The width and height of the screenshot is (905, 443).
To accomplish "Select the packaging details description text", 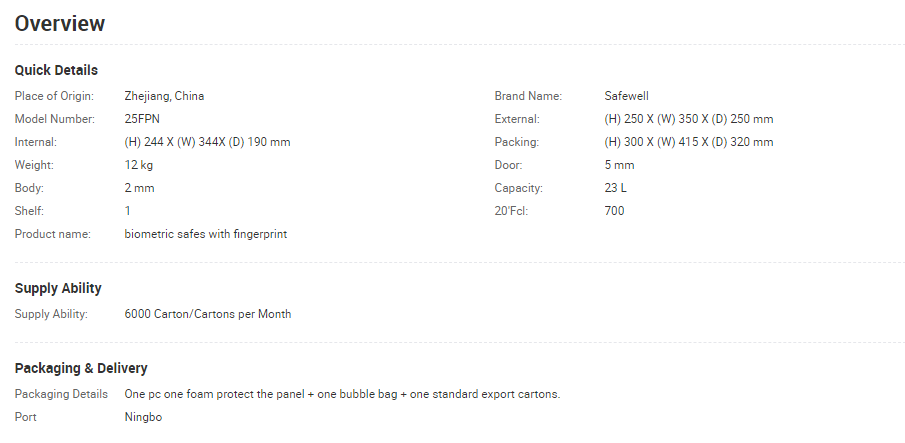I will point(342,395).
